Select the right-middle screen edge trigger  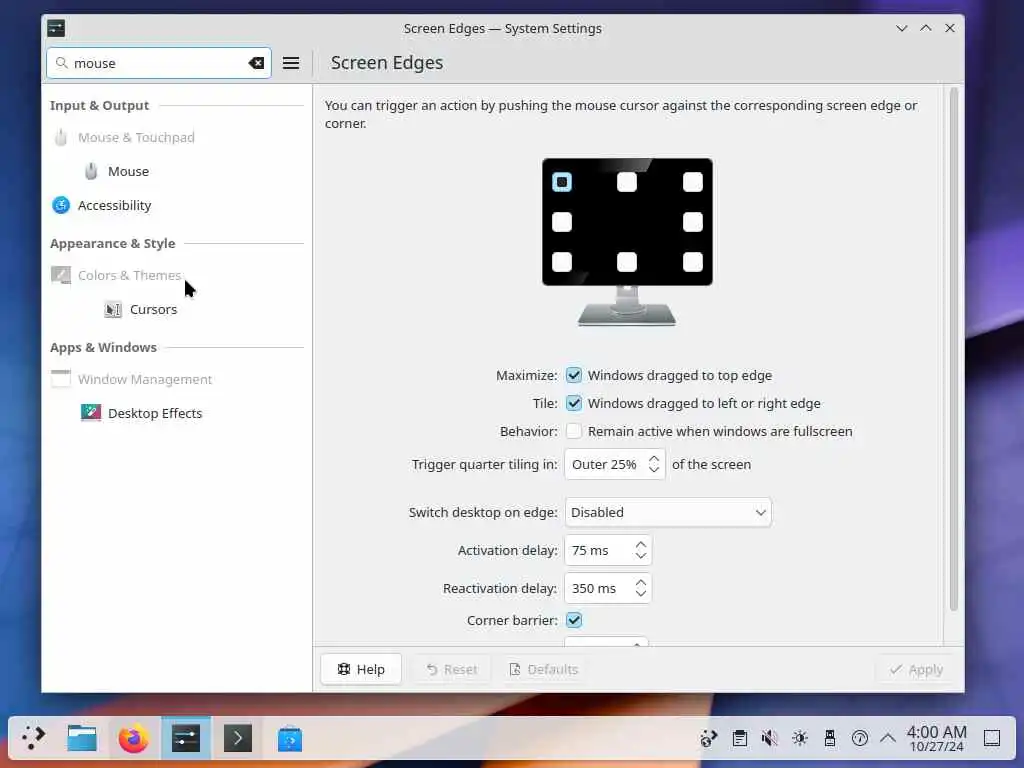[x=693, y=222]
